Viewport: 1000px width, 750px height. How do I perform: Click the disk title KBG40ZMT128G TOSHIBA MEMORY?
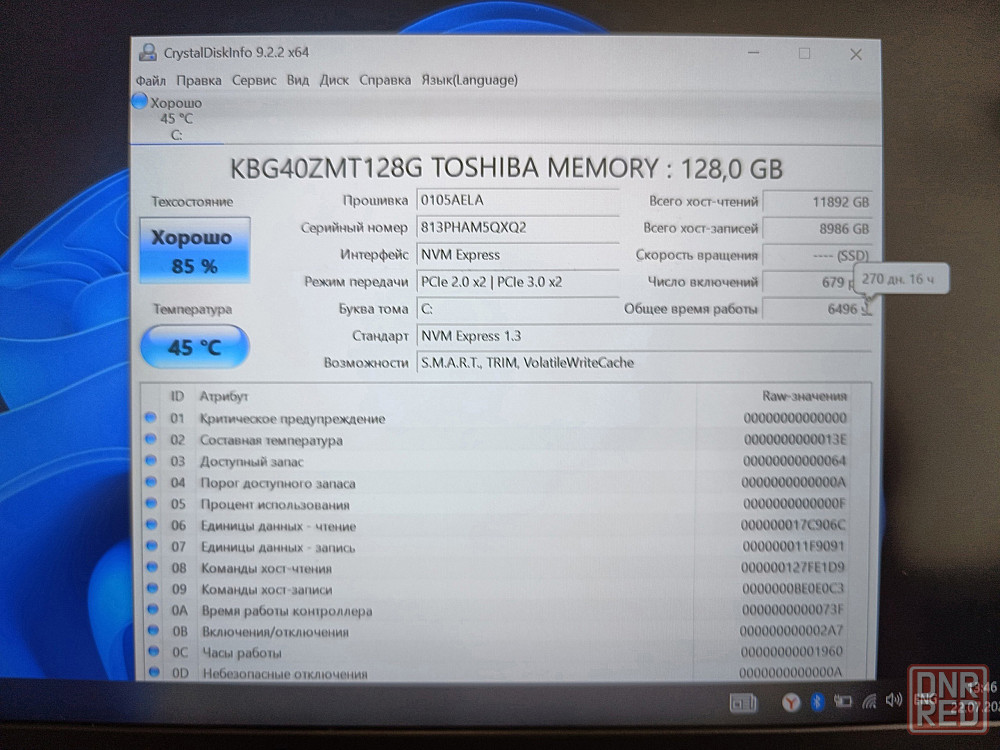506,169
